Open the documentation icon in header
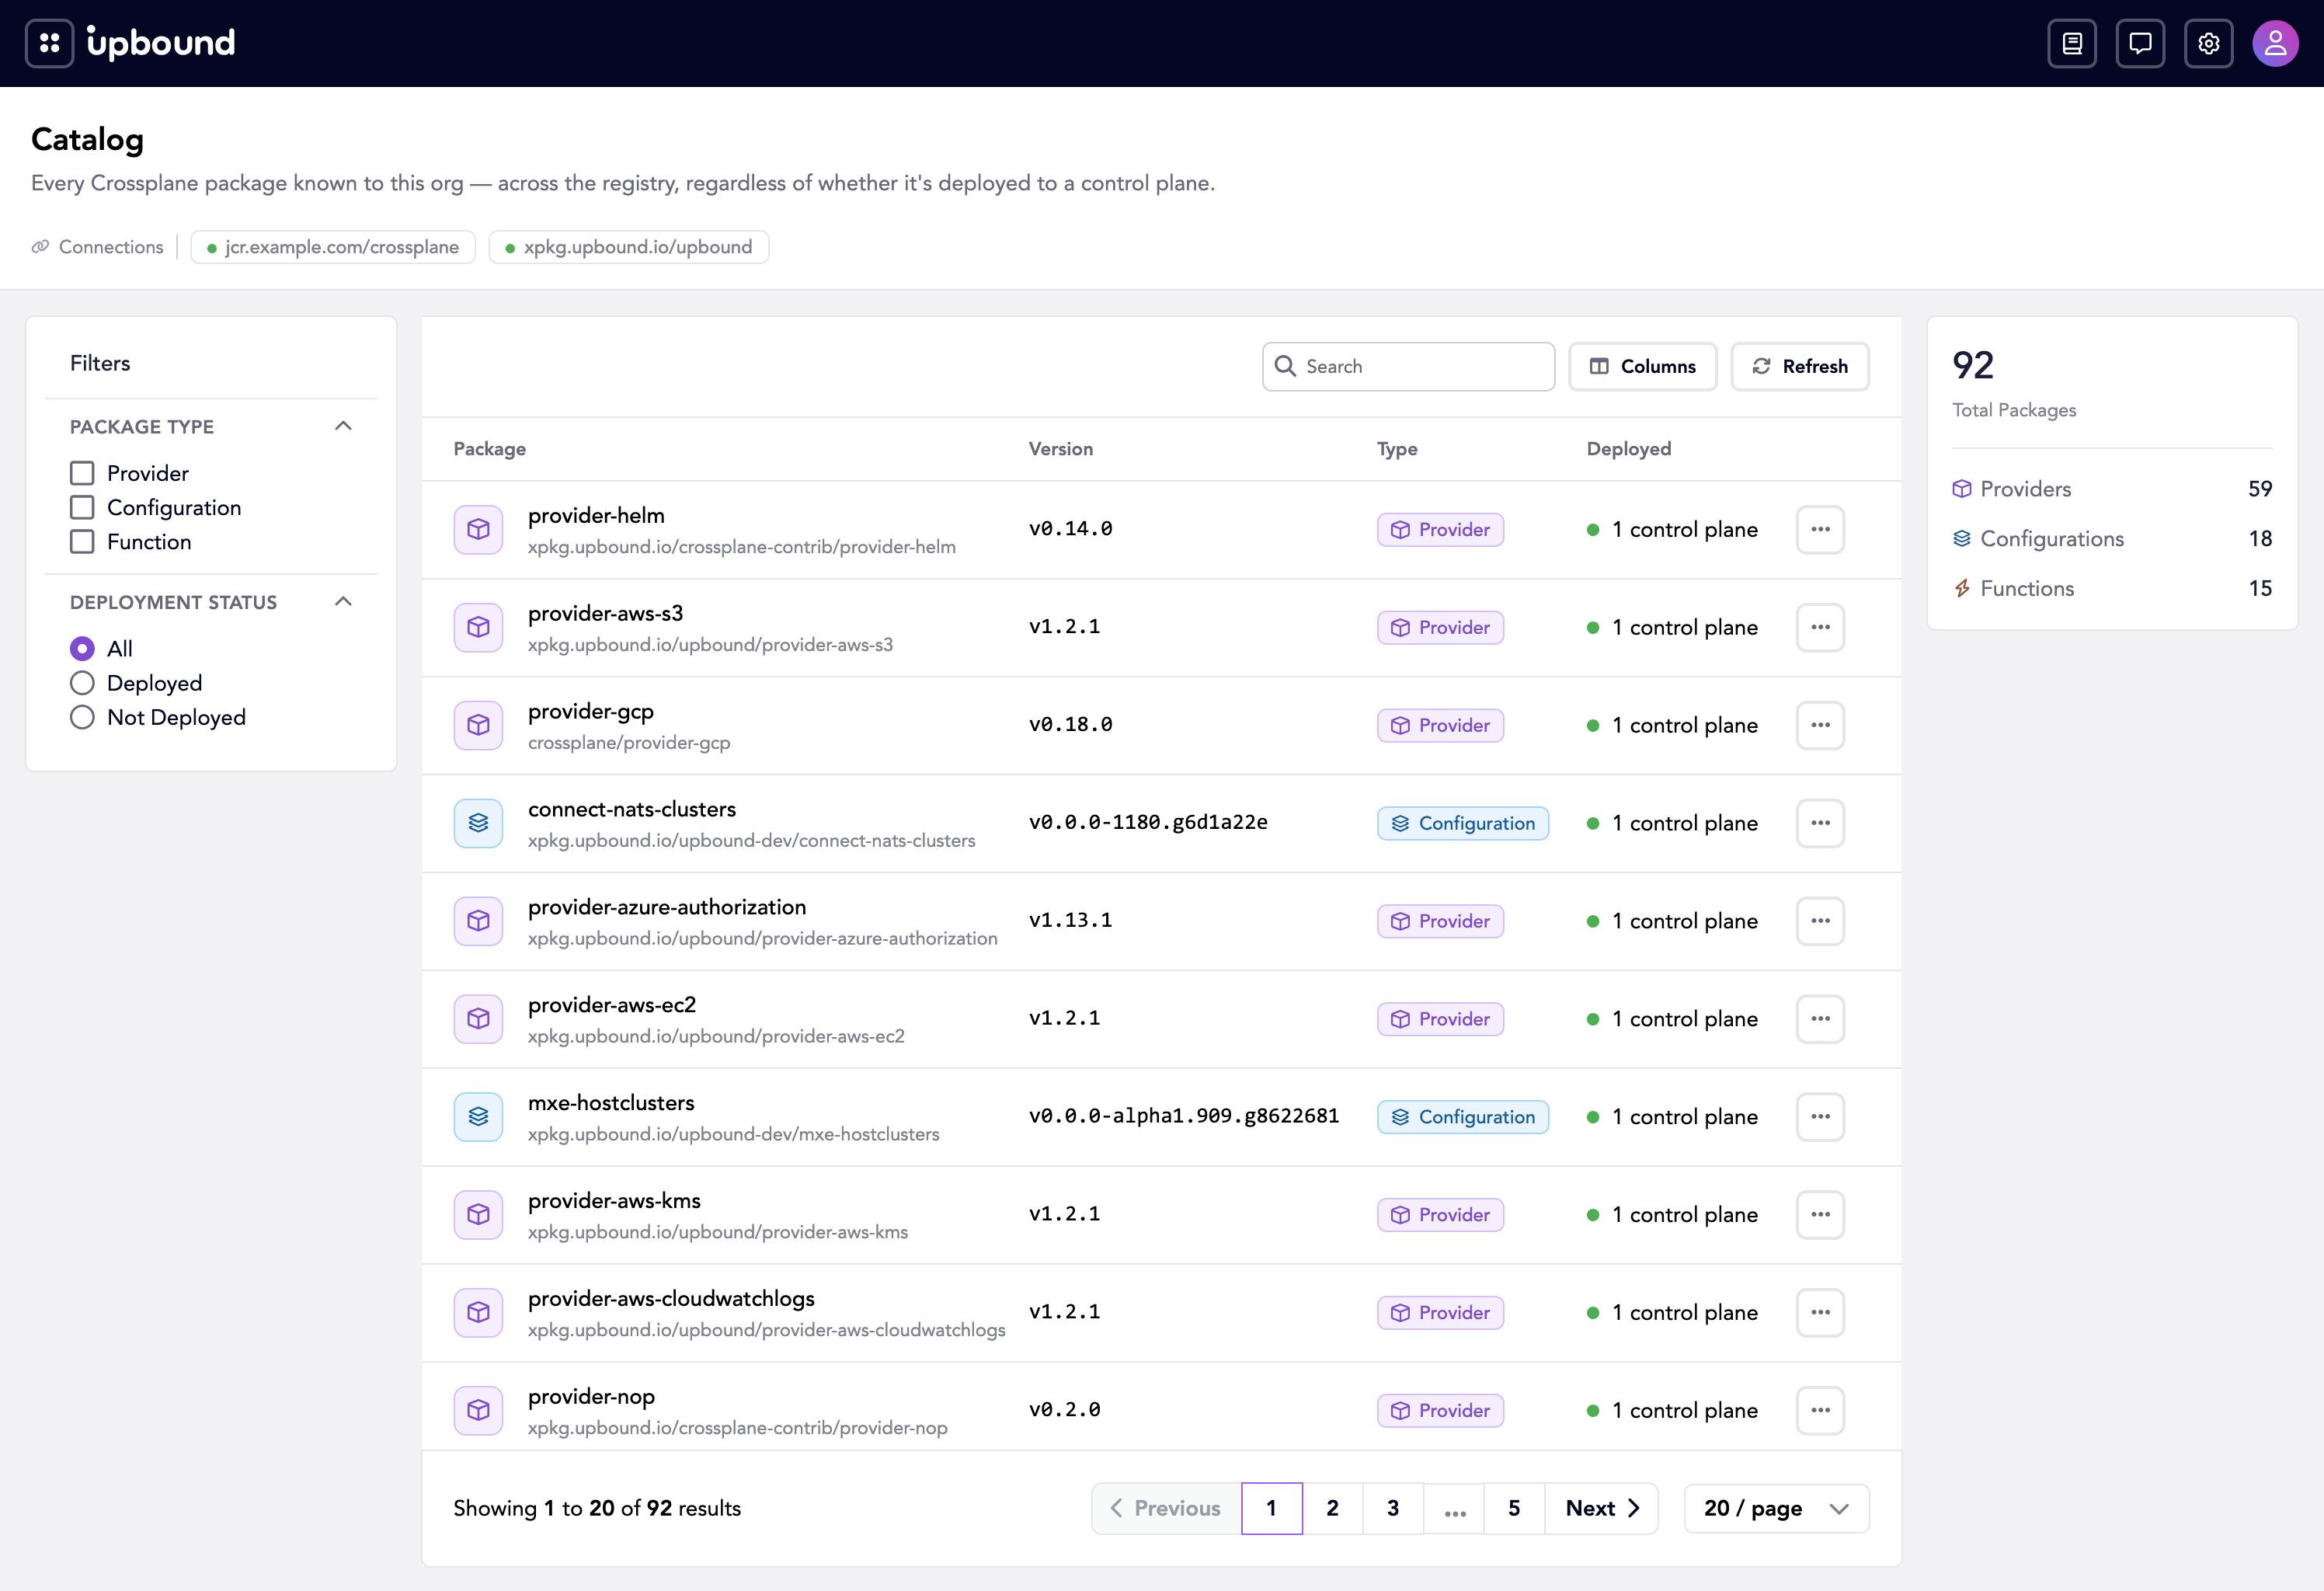The image size is (2324, 1591). point(2072,43)
